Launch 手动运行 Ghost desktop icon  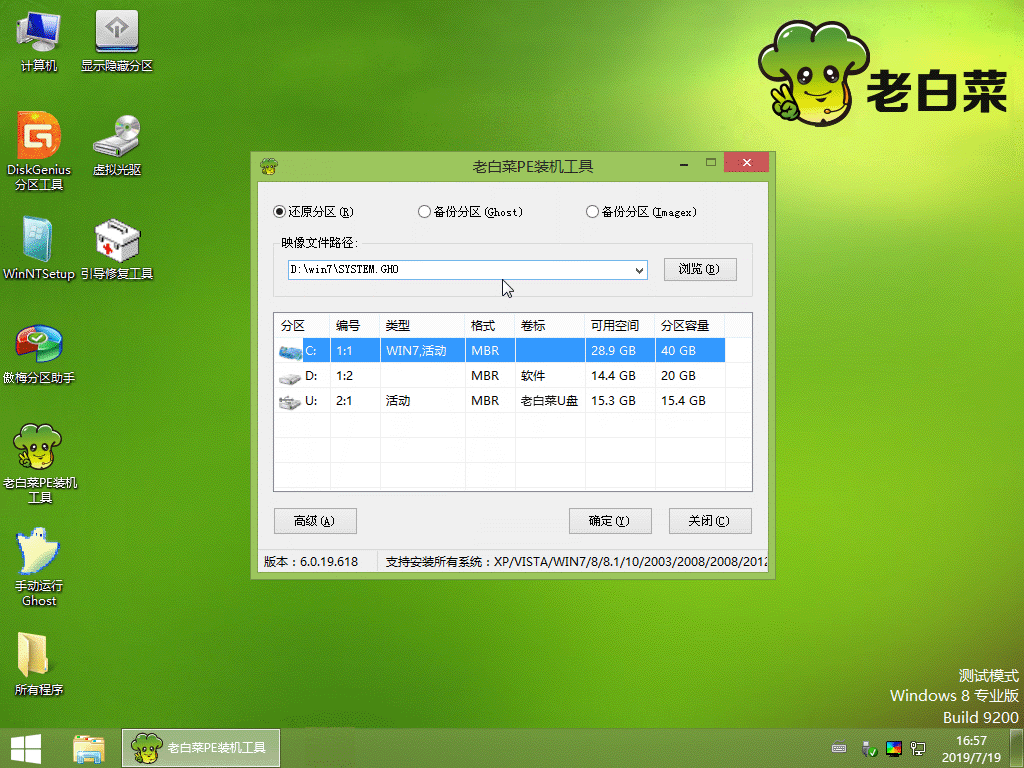pos(39,567)
